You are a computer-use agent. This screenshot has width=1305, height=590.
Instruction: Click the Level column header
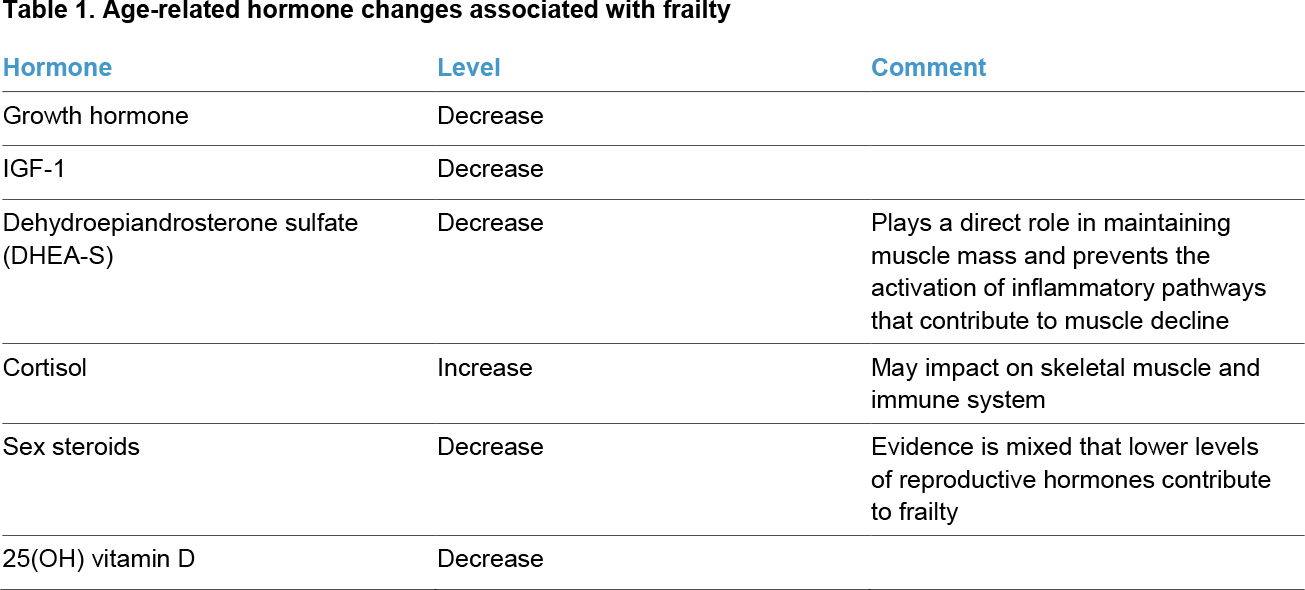coord(469,68)
